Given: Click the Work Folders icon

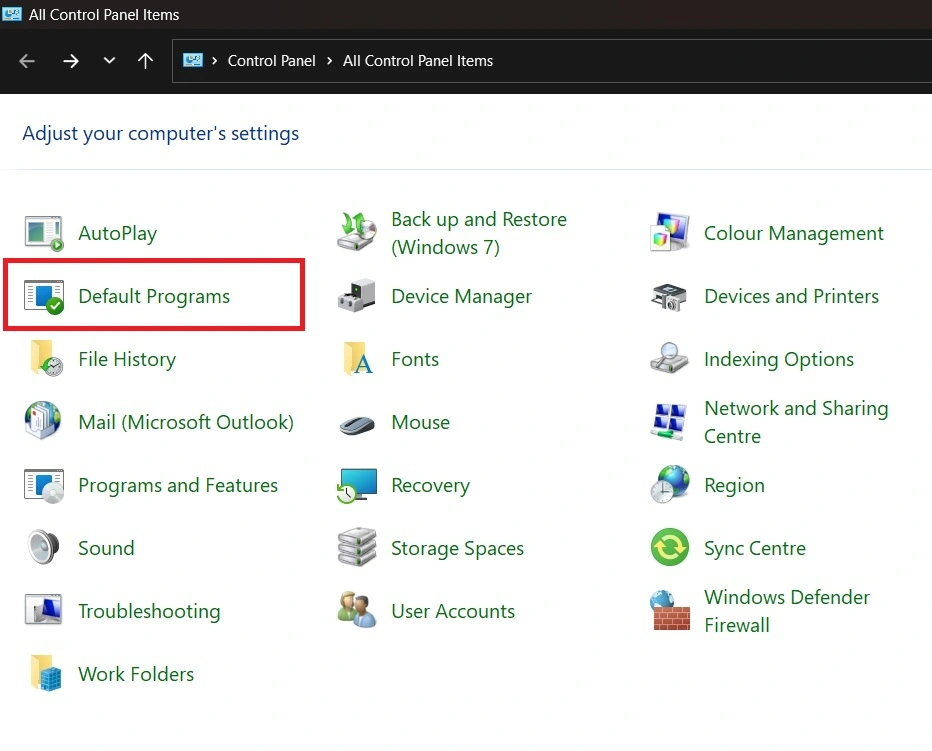Looking at the screenshot, I should click(x=46, y=673).
